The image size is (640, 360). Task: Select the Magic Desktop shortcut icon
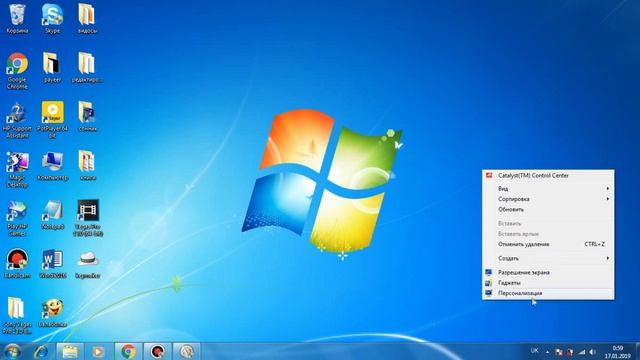[x=17, y=169]
